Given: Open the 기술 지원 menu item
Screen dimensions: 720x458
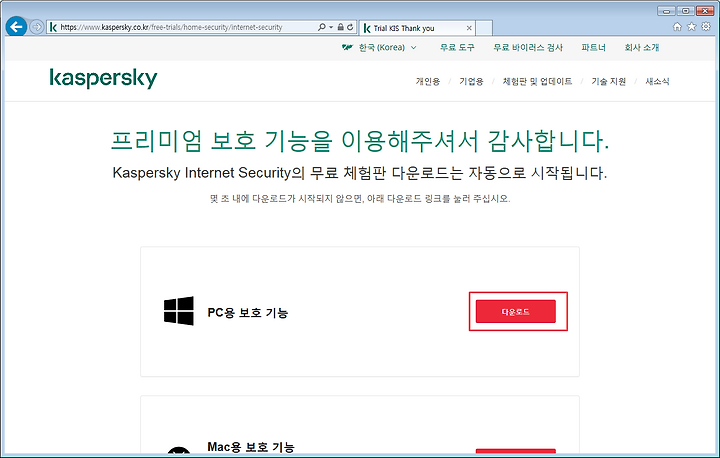Looking at the screenshot, I should pyautogui.click(x=608, y=81).
